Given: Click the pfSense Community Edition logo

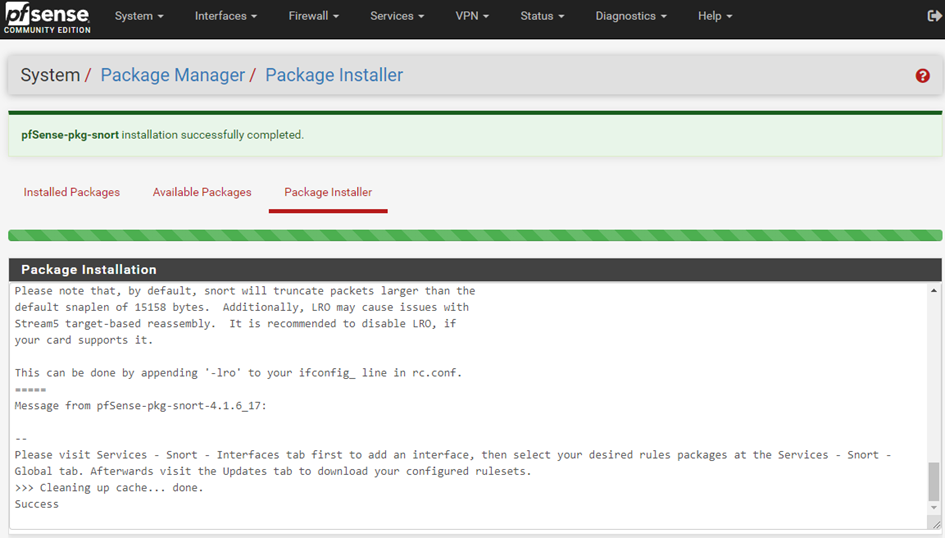Looking at the screenshot, I should coord(47,18).
